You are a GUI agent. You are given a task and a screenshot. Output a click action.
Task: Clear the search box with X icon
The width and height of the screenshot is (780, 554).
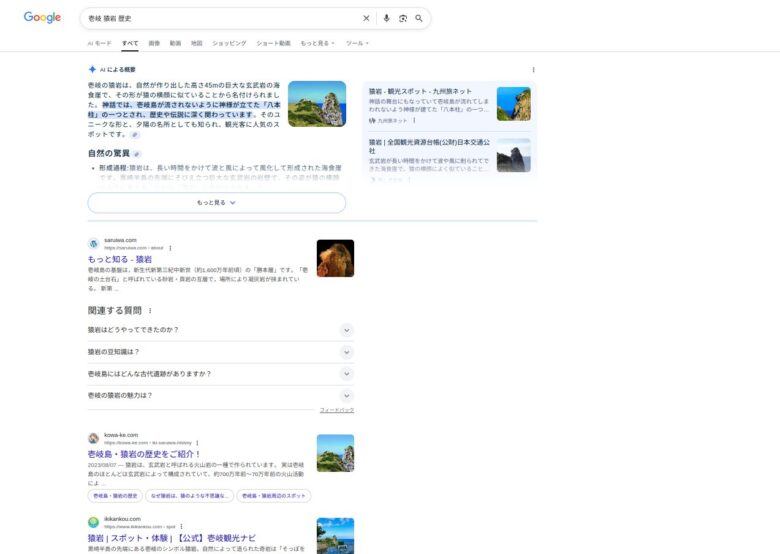pyautogui.click(x=366, y=18)
